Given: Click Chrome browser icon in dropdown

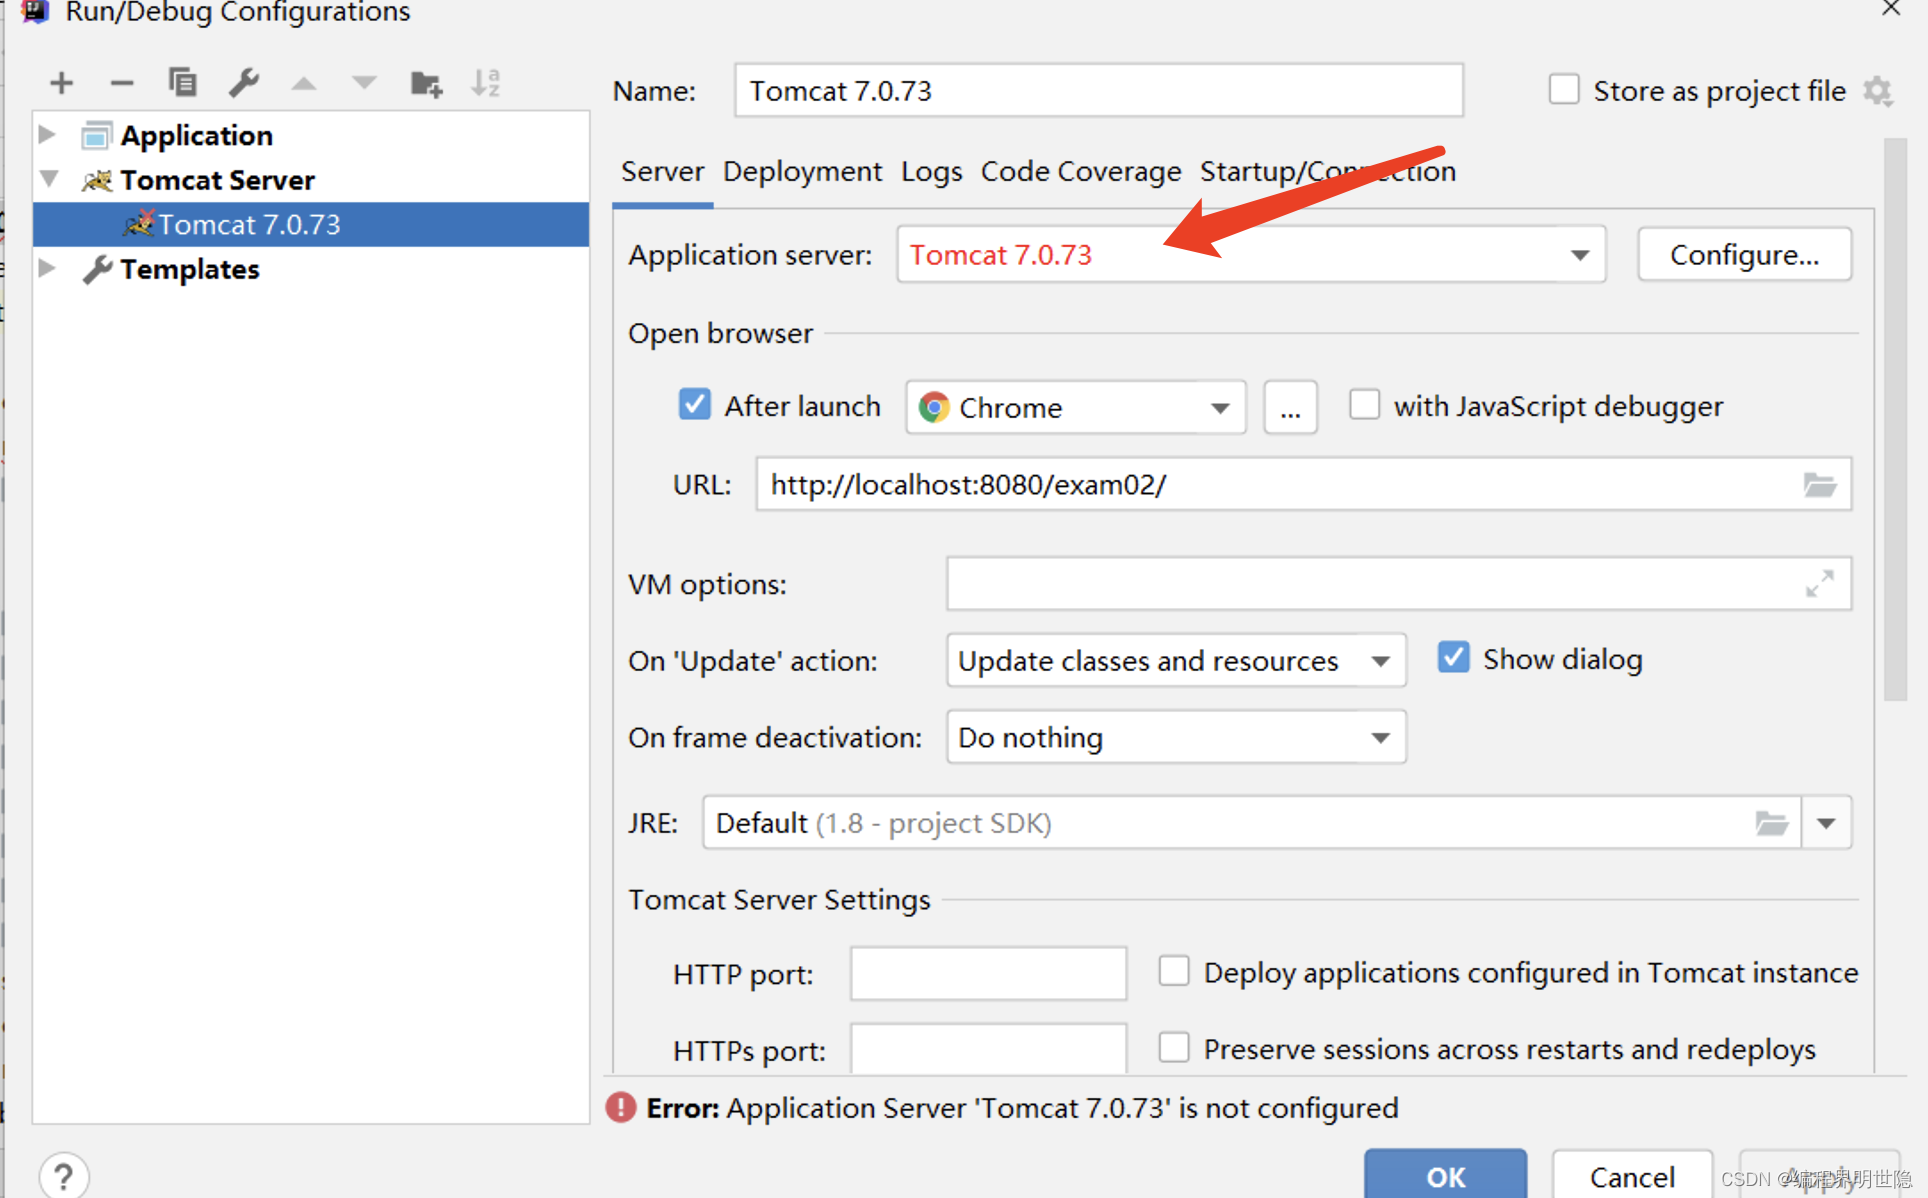Looking at the screenshot, I should tap(934, 407).
